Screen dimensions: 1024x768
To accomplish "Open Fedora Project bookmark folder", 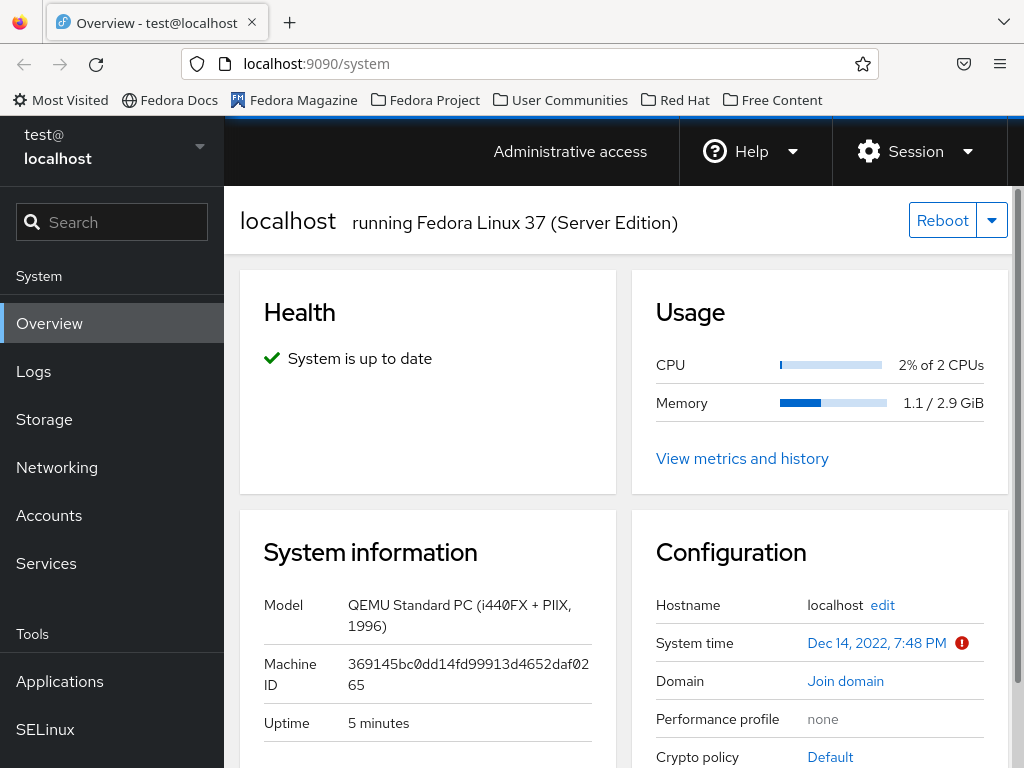I will (425, 100).
